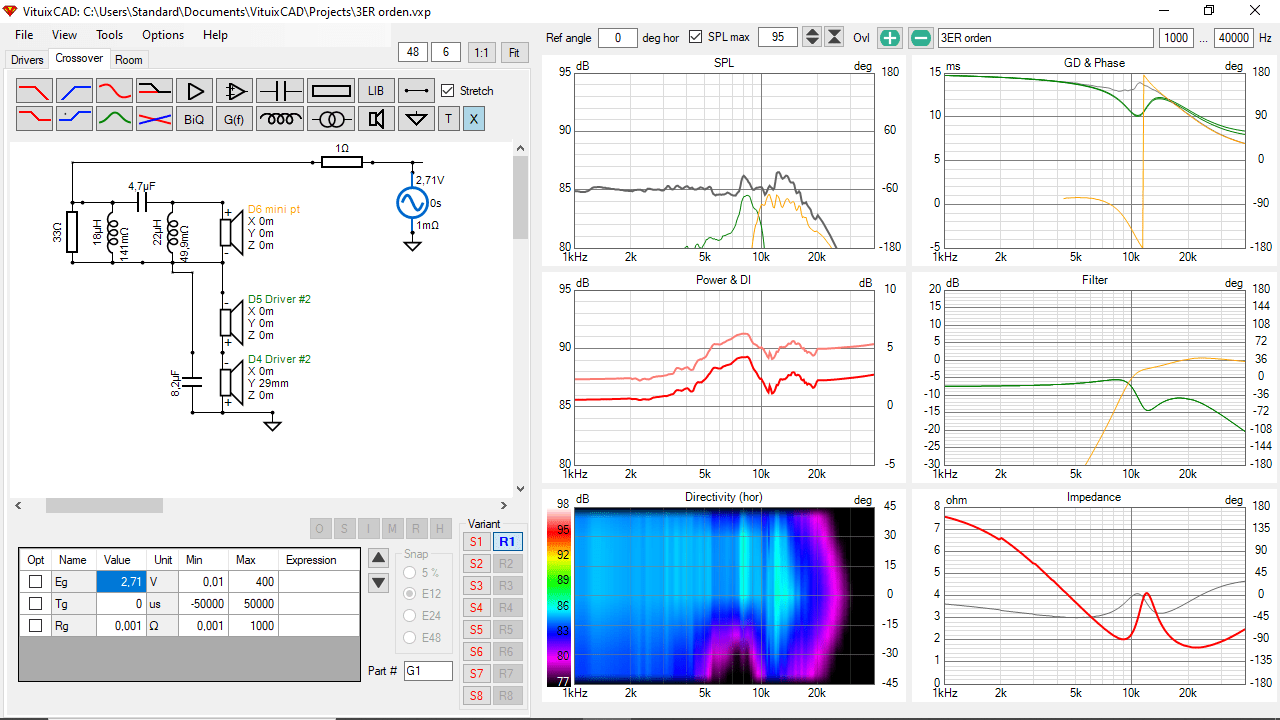Place a capacitor component

280,91
